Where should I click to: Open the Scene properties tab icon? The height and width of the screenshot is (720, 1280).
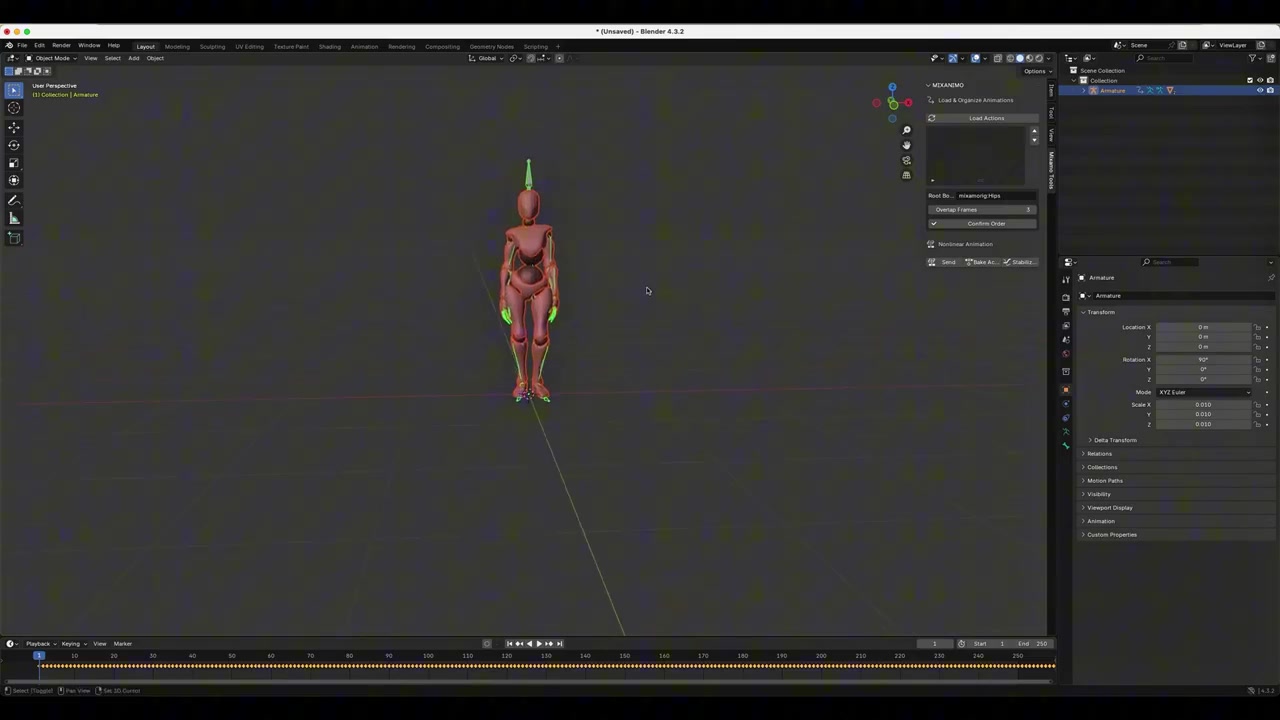(1066, 340)
